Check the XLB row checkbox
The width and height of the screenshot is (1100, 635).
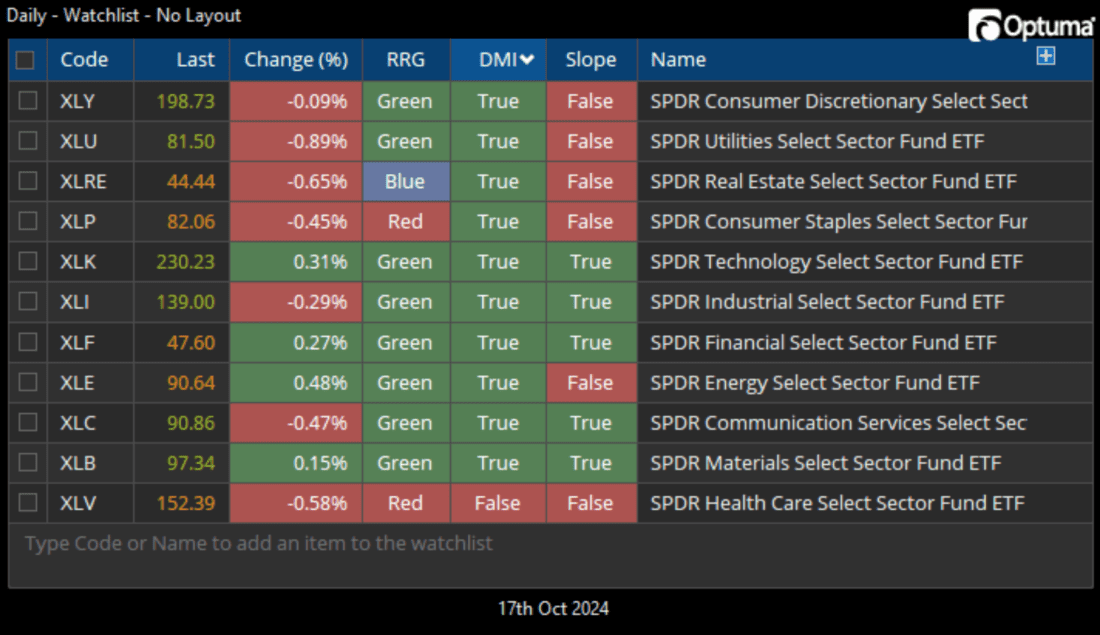pos(28,463)
